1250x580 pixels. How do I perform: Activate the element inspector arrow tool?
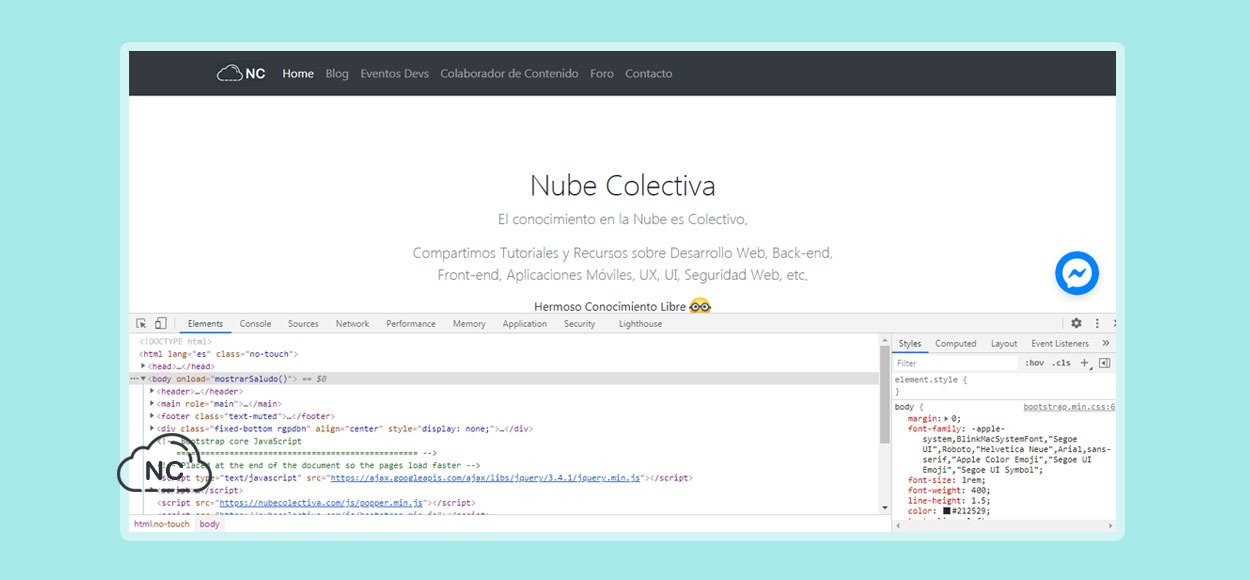pos(141,323)
